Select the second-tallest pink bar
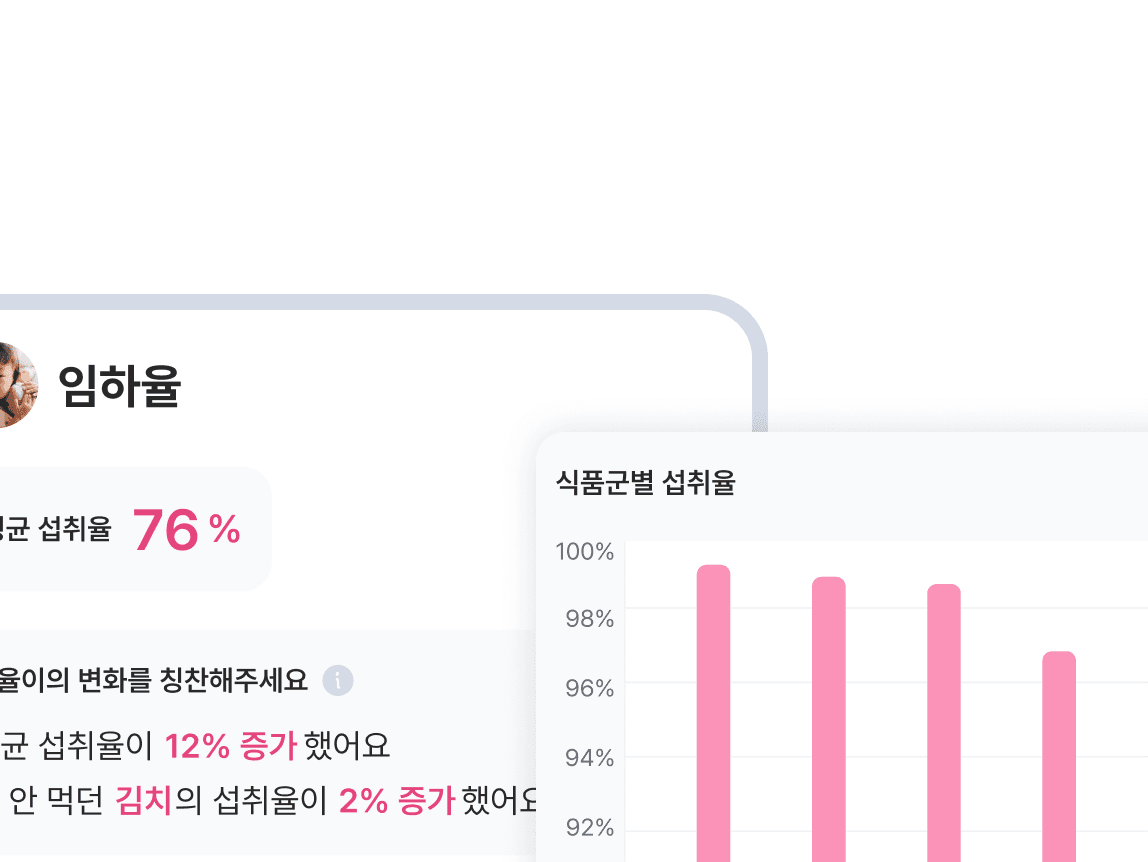The image size is (1148, 862). 829,719
